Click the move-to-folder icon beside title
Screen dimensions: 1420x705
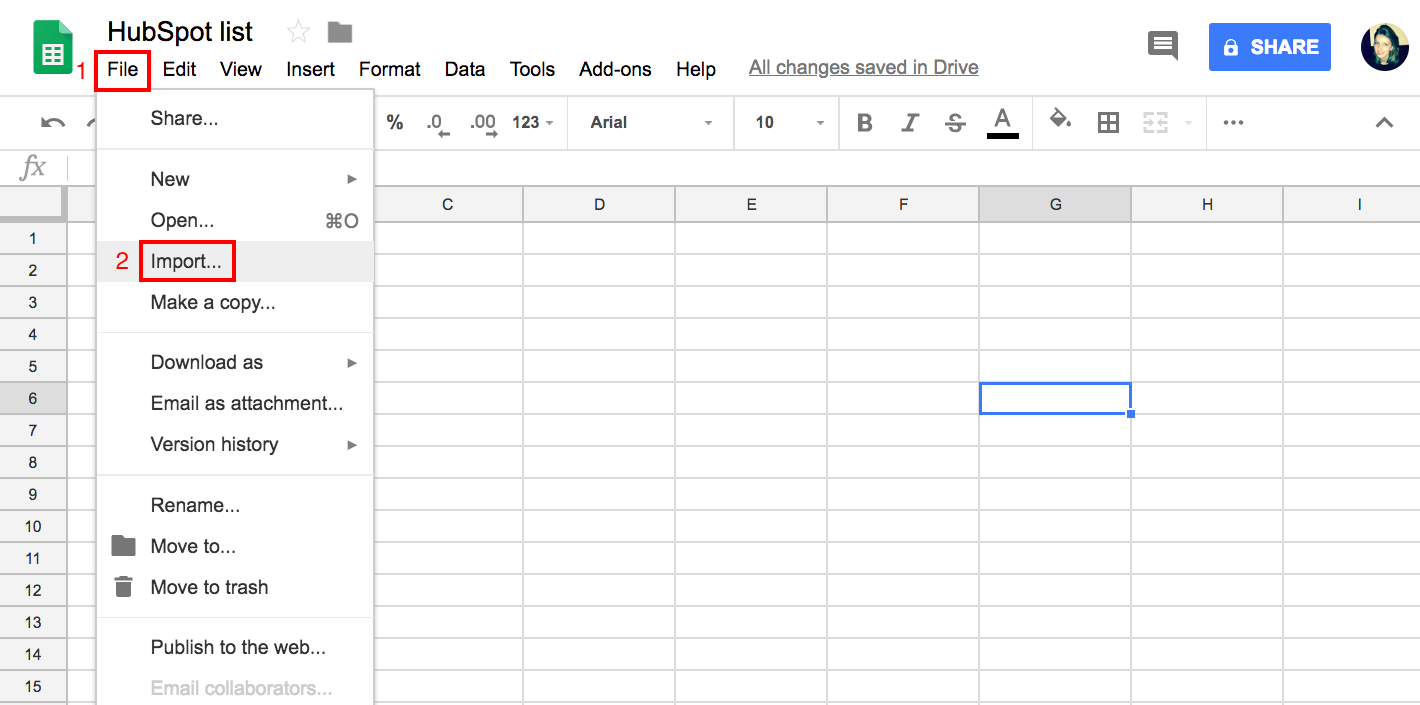pos(340,32)
